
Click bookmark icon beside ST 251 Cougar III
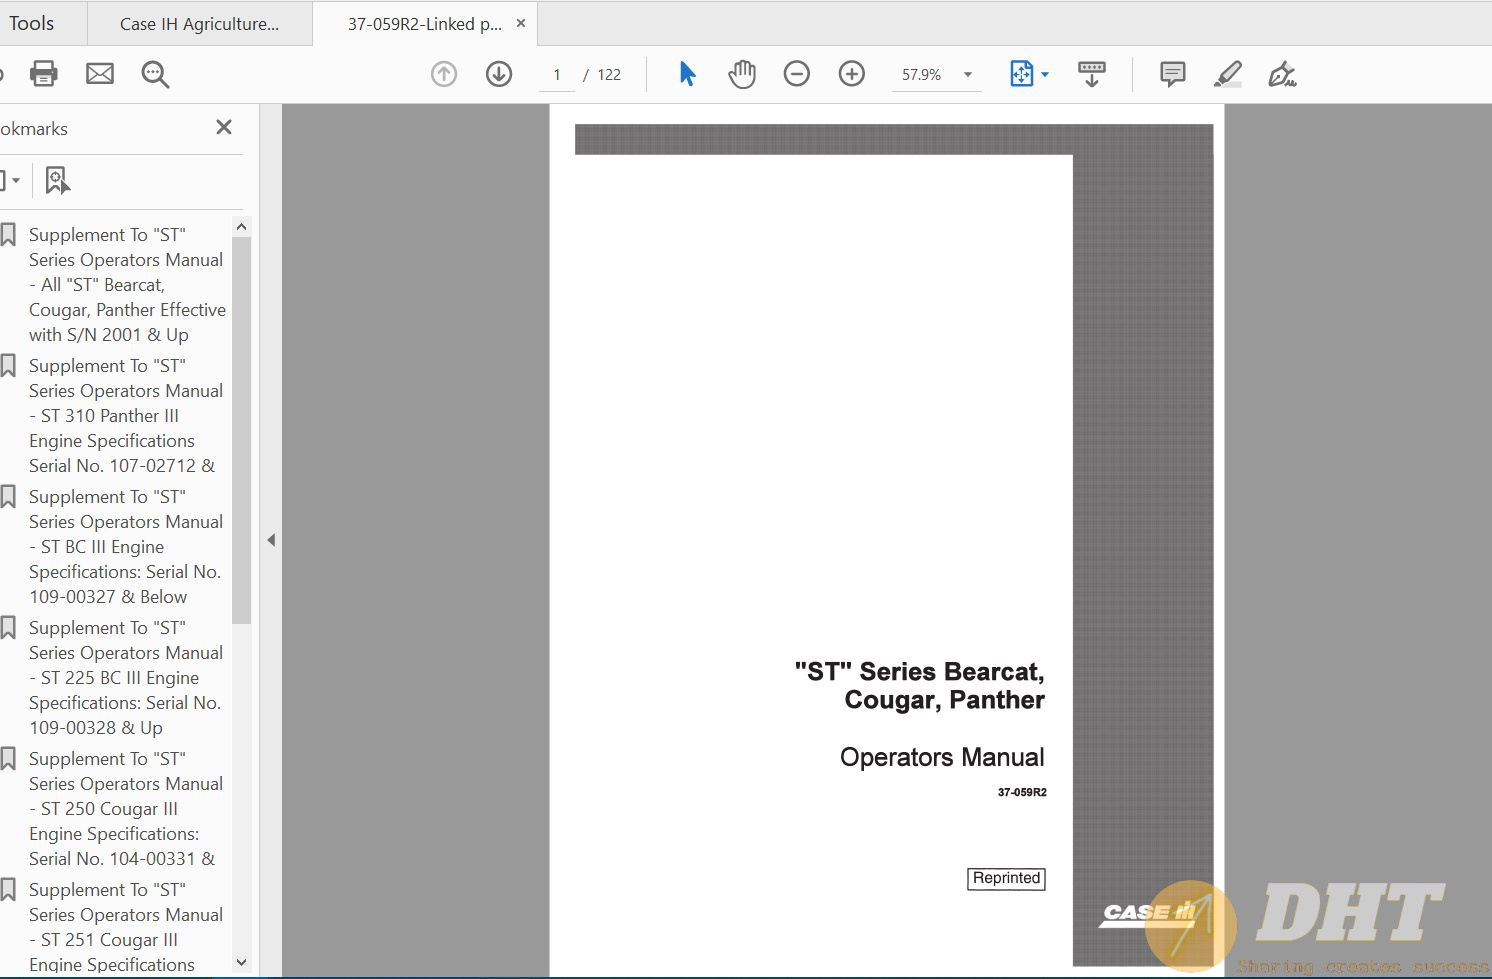(x=8, y=890)
